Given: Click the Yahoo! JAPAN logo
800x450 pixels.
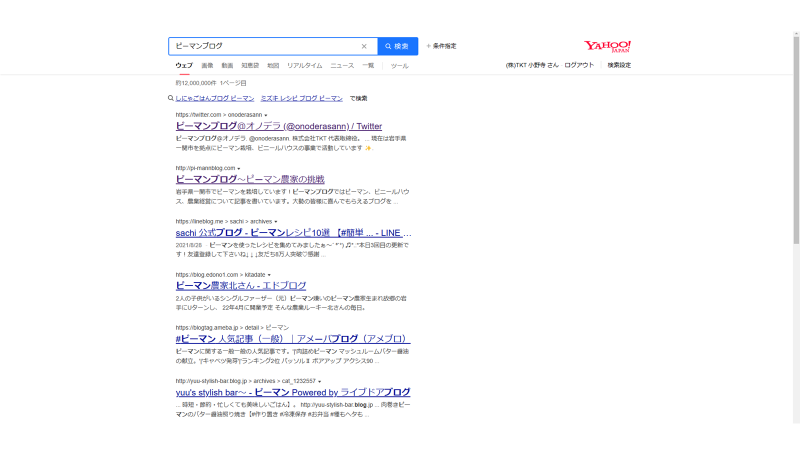Looking at the screenshot, I should pos(607,46).
